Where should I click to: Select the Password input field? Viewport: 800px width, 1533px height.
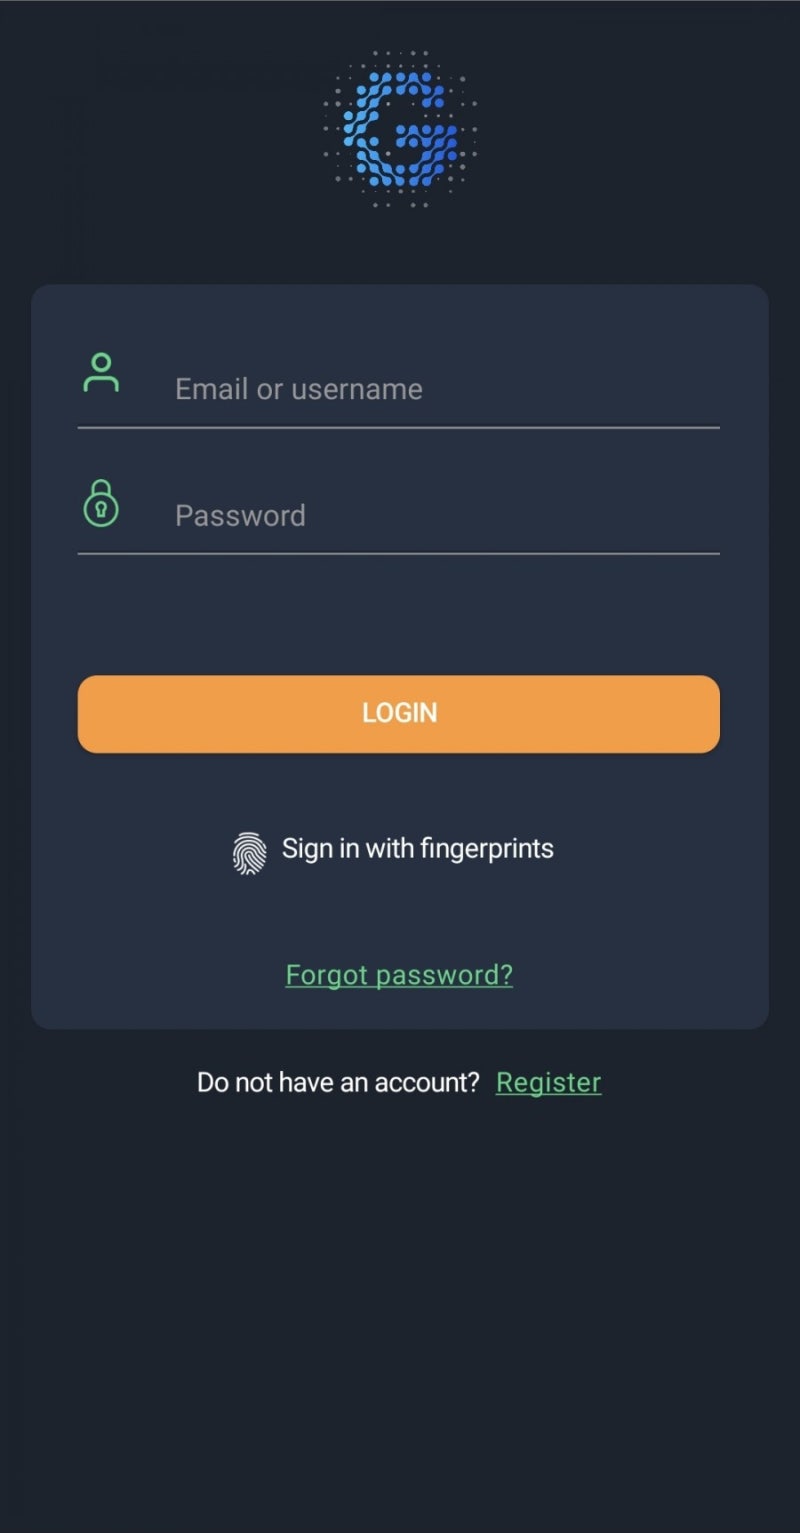click(420, 516)
